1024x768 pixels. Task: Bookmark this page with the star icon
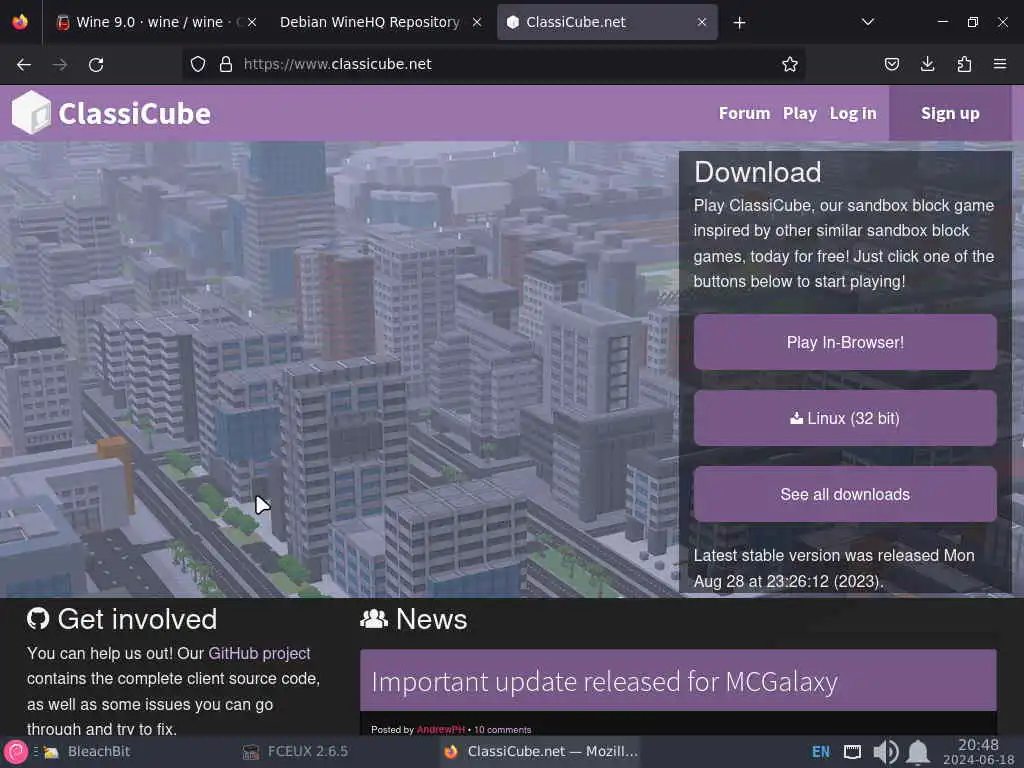tap(790, 64)
